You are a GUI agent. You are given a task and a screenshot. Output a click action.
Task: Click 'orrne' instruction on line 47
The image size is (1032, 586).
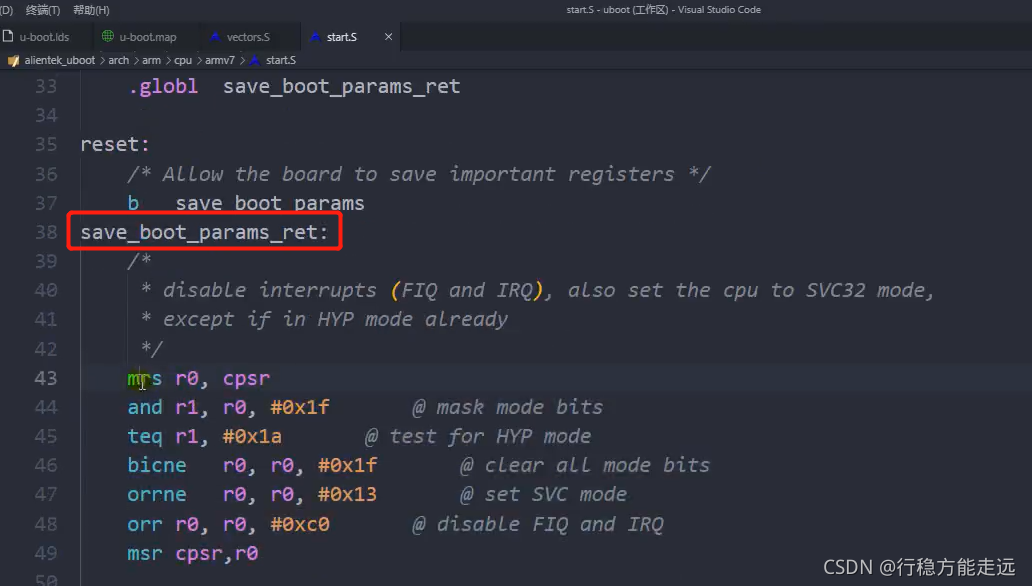157,494
